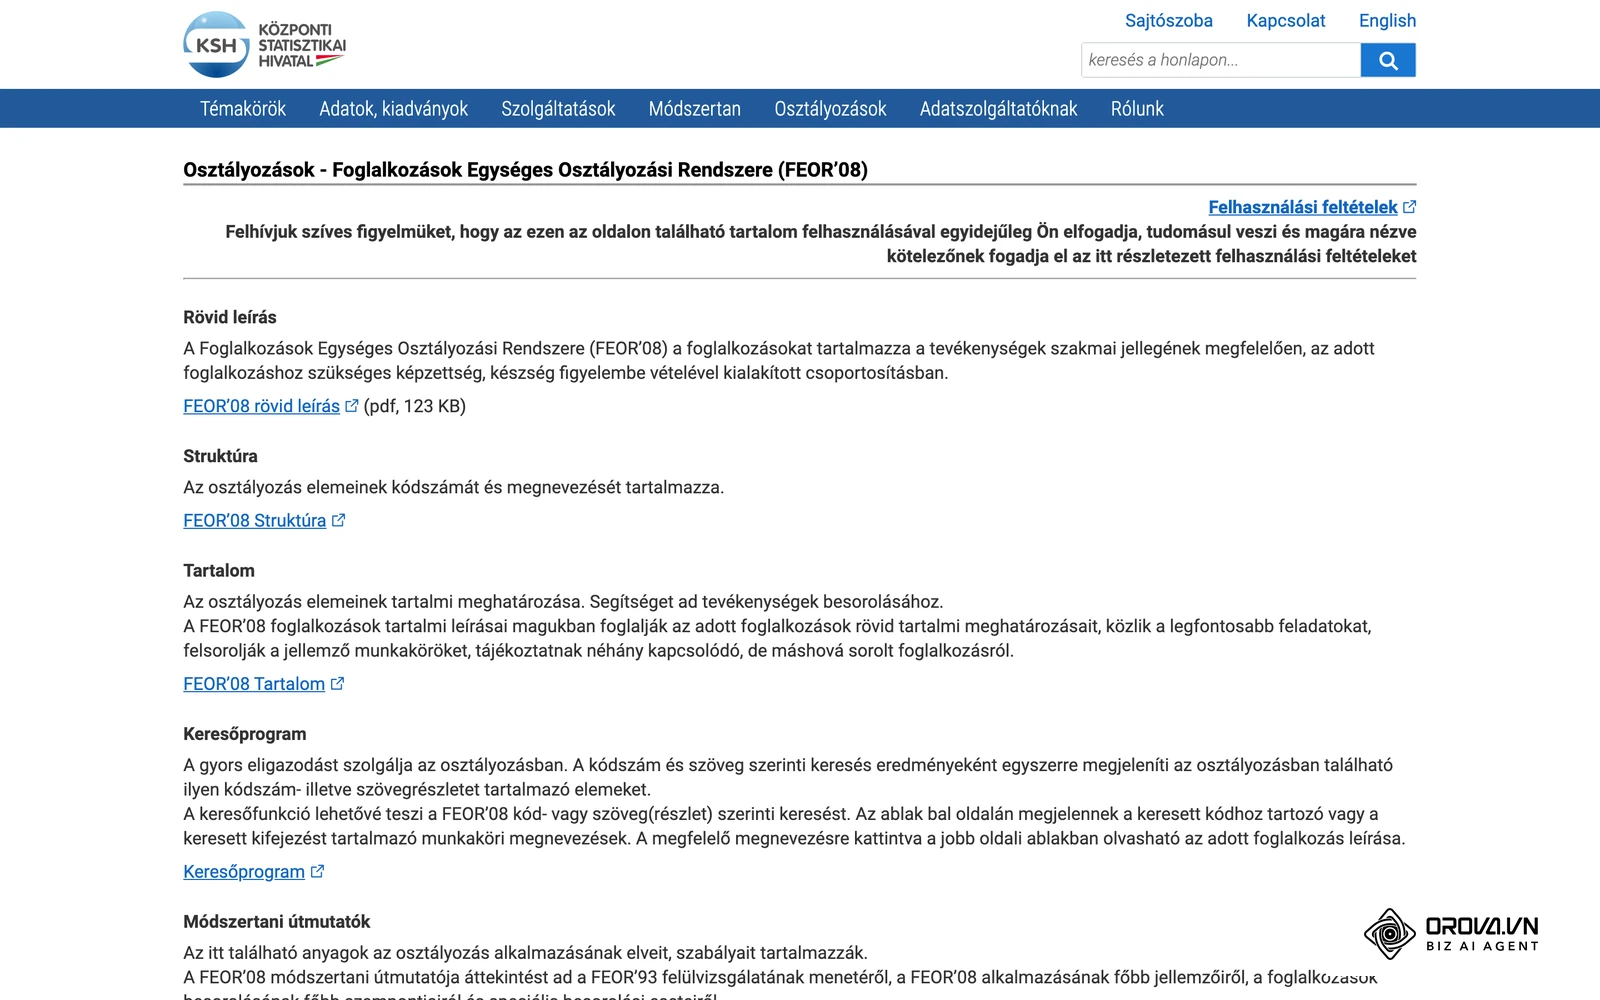Click the 'Rövid leírás' section heading
This screenshot has height=1000, width=1600.
click(x=230, y=317)
